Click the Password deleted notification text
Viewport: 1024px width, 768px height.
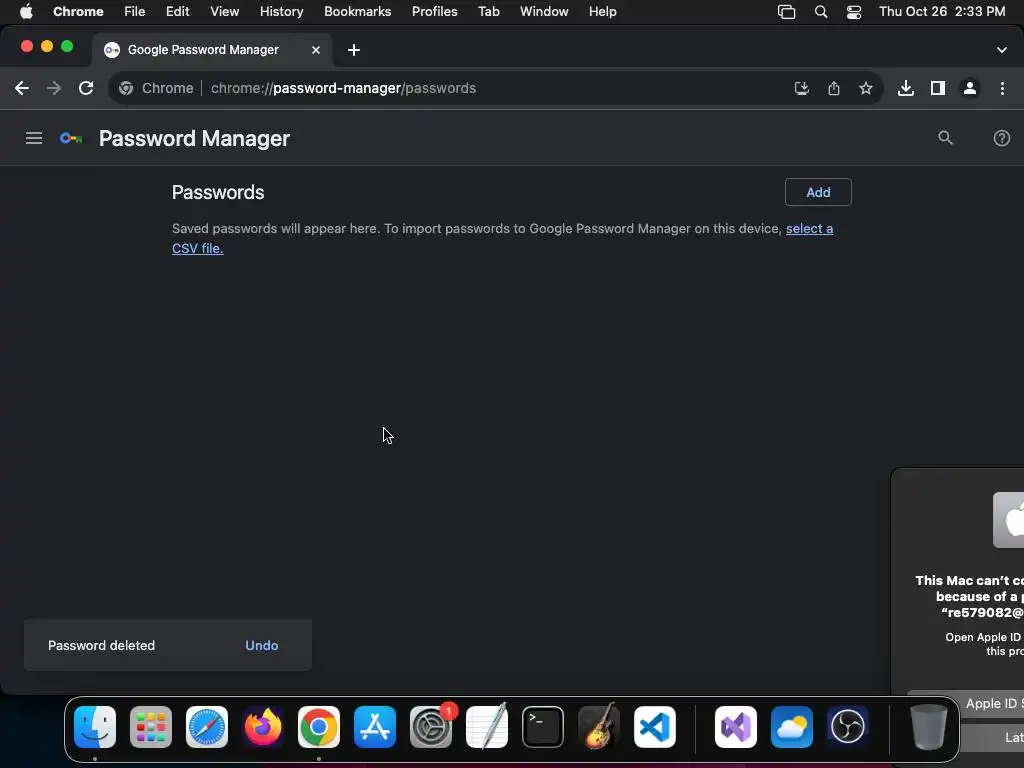pos(101,645)
